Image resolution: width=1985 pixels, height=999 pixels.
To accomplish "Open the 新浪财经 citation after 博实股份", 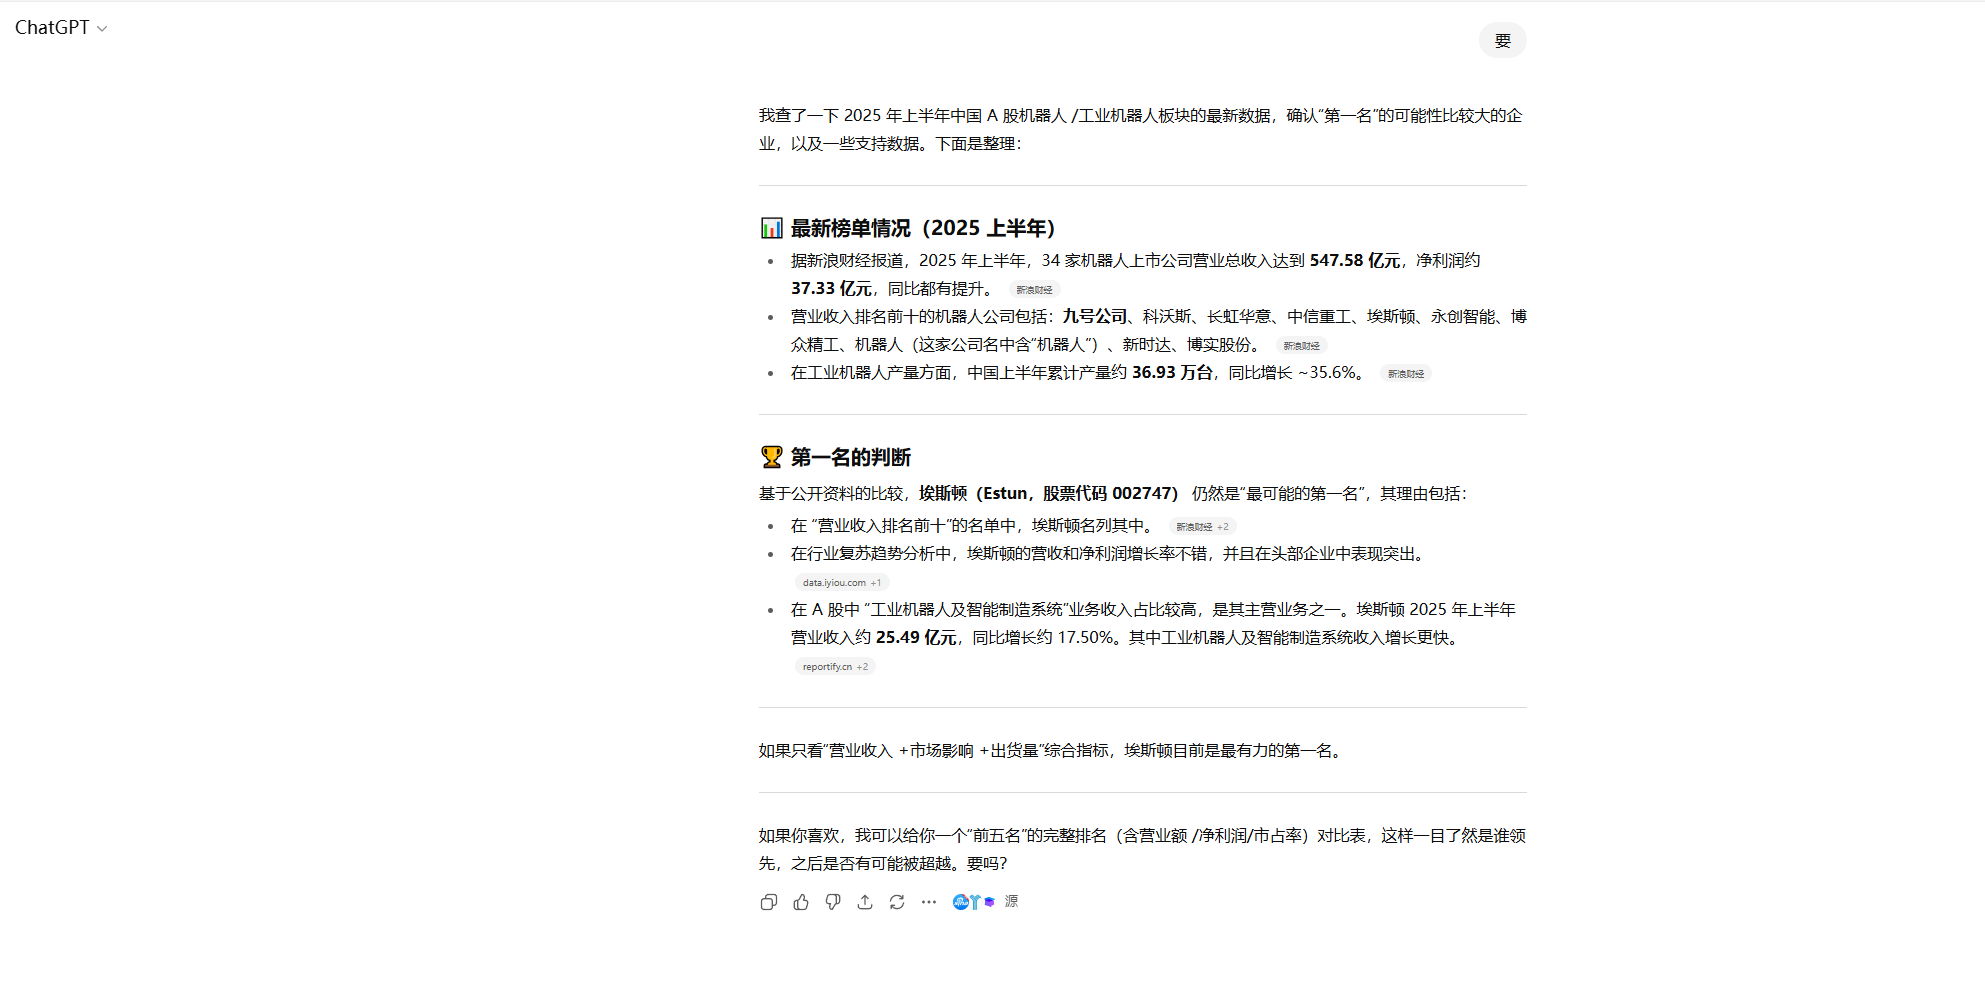I will tap(1301, 346).
